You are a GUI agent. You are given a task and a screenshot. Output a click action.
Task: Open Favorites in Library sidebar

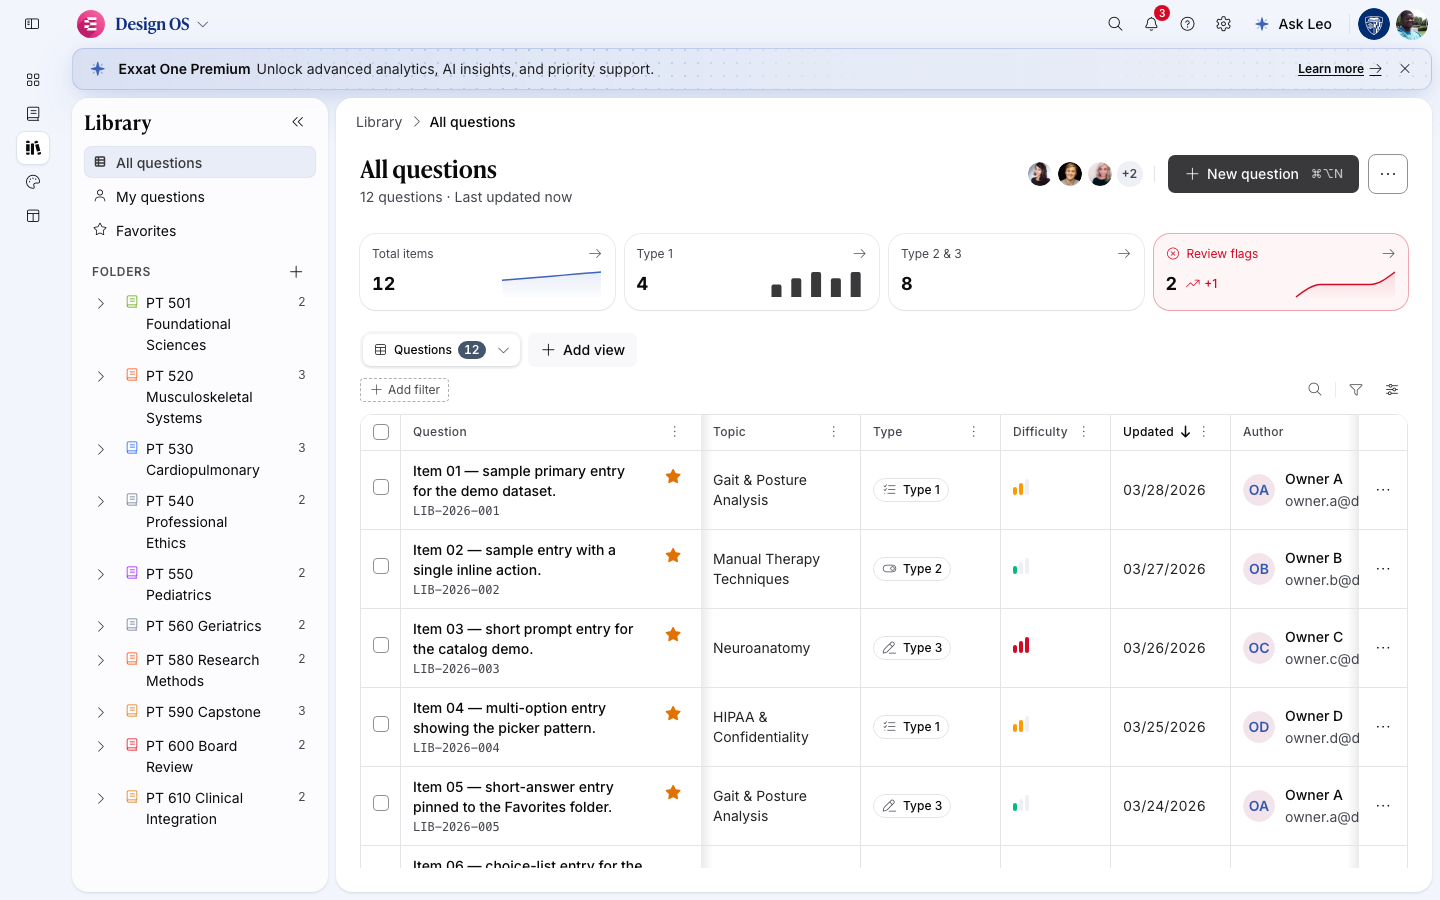pos(200,231)
